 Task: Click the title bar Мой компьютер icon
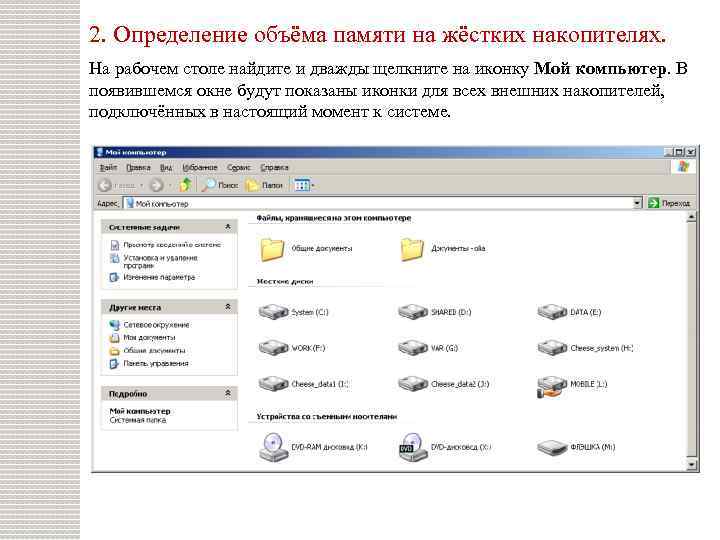99,152
